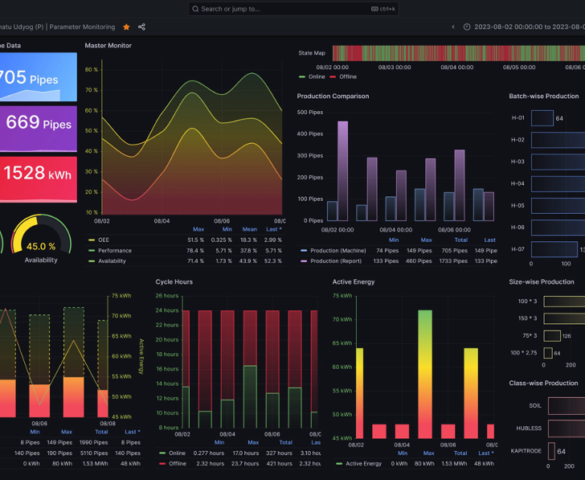Open the Master Monitor panel title menu
The height and width of the screenshot is (480, 585).
point(108,46)
